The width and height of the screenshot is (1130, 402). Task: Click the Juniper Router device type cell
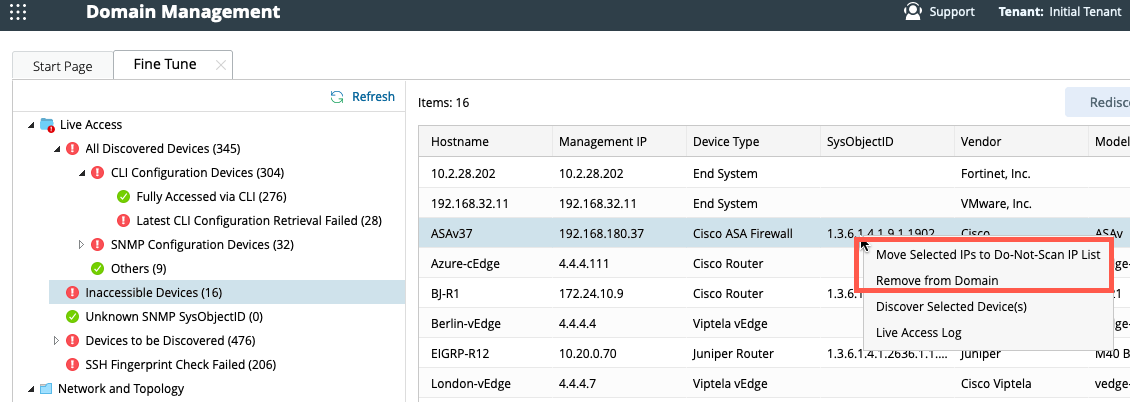click(x=733, y=354)
